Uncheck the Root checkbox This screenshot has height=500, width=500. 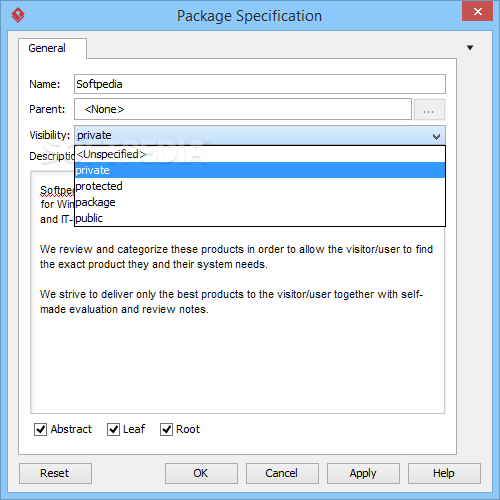pos(166,429)
